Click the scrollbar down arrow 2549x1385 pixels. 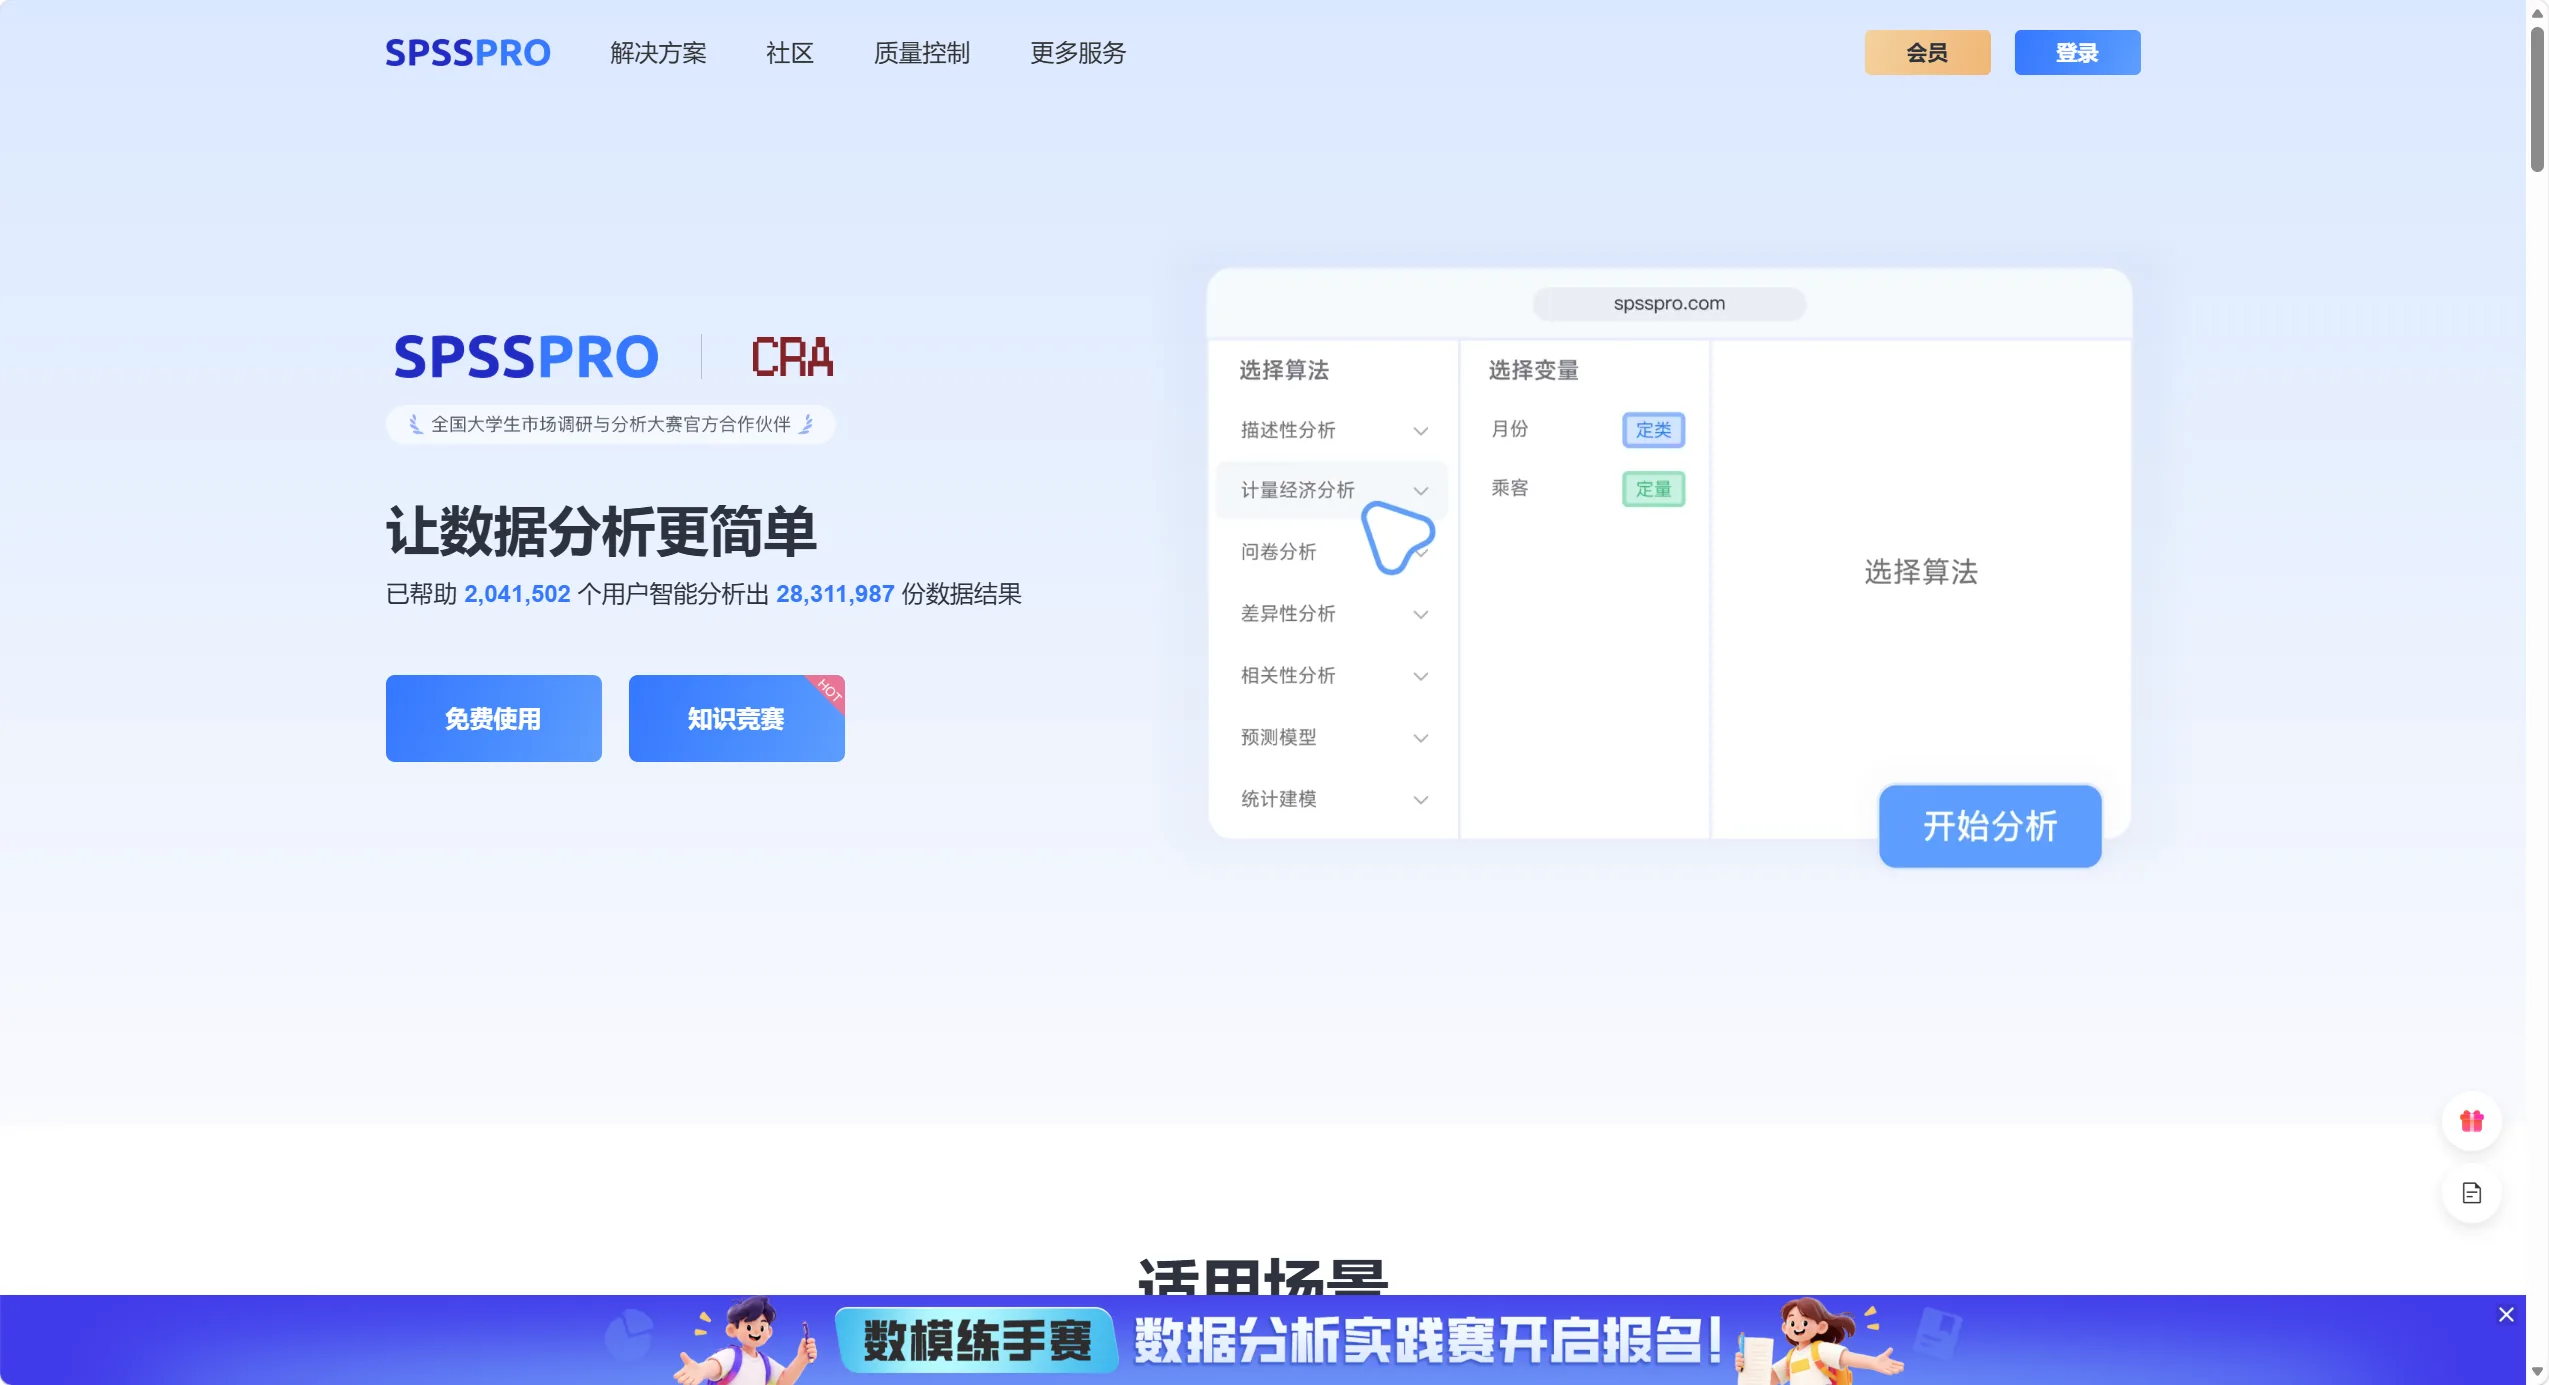tap(2537, 1372)
